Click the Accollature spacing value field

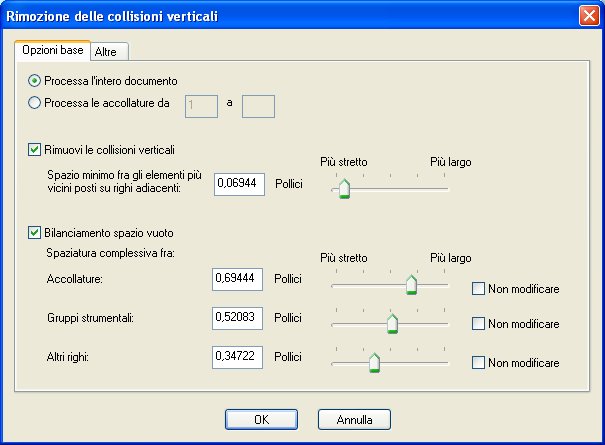pos(237,280)
